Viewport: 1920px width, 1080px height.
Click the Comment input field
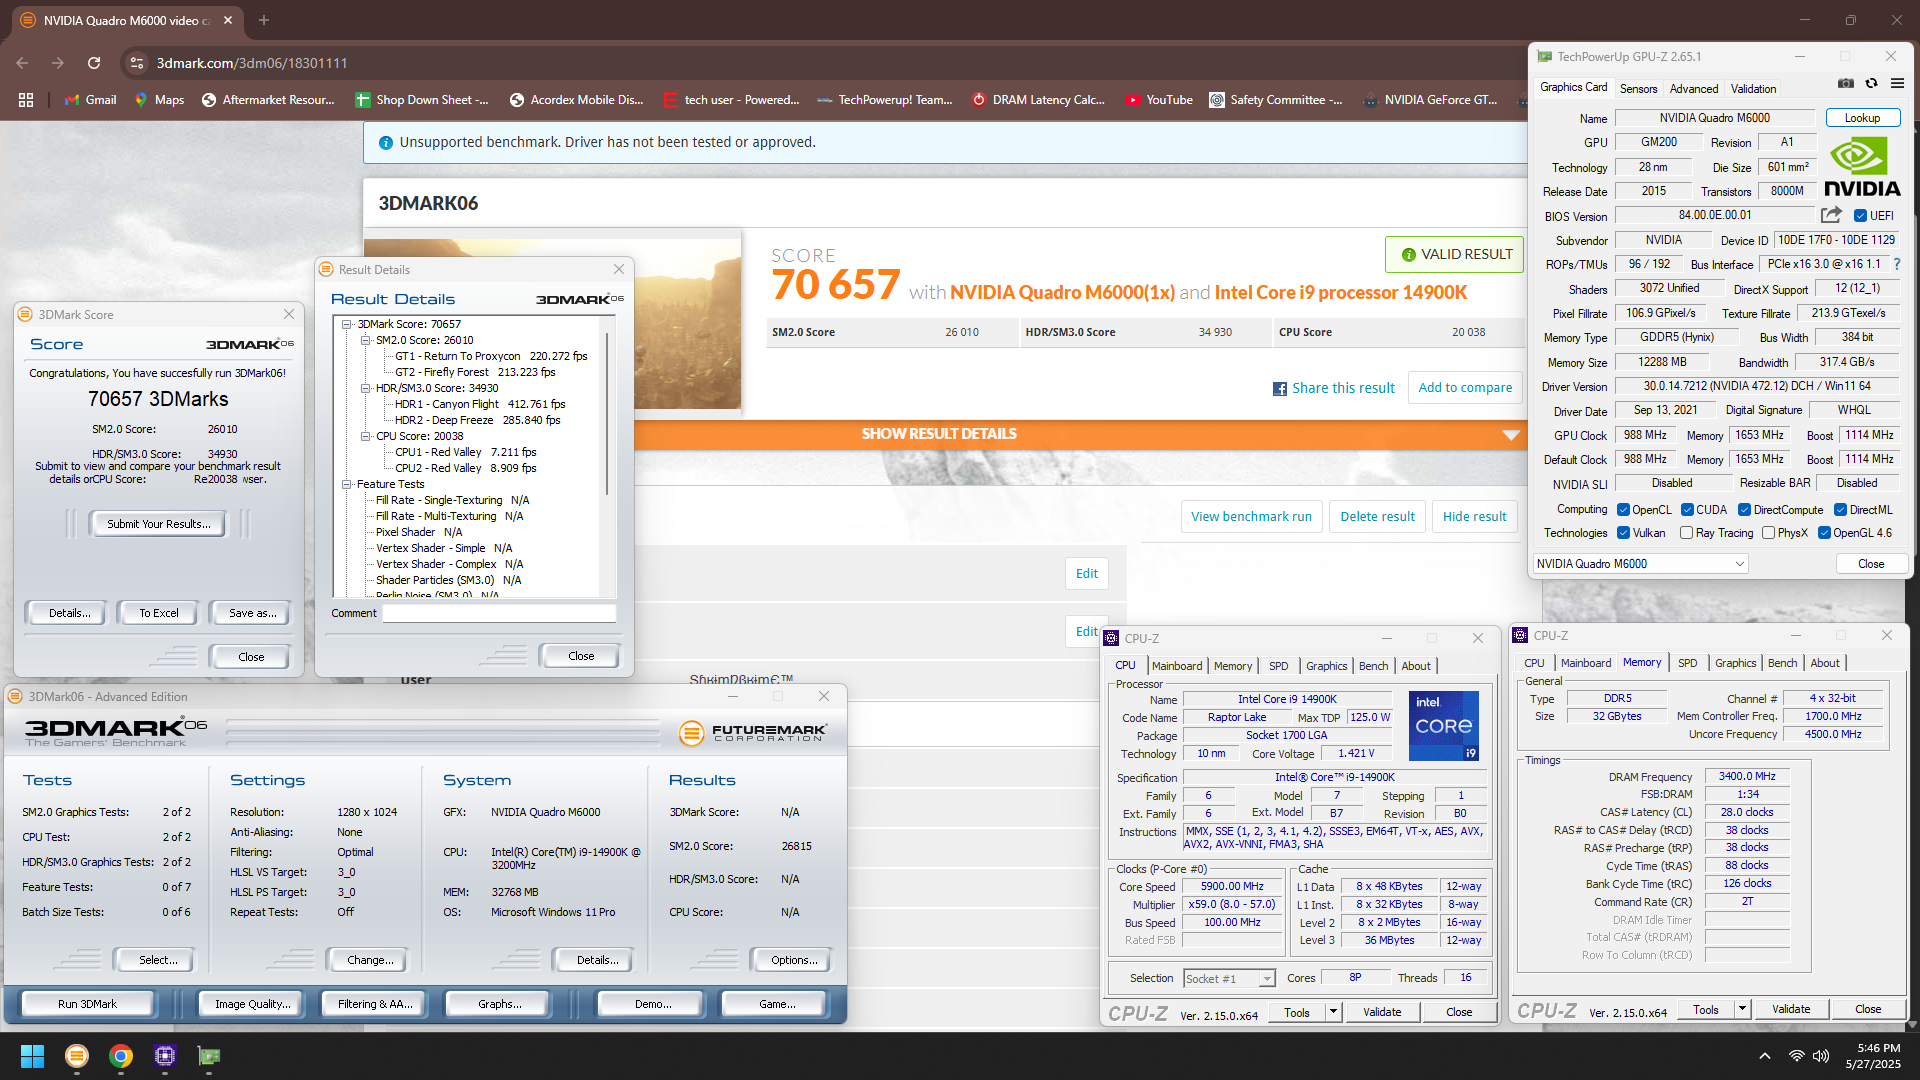[x=499, y=613]
